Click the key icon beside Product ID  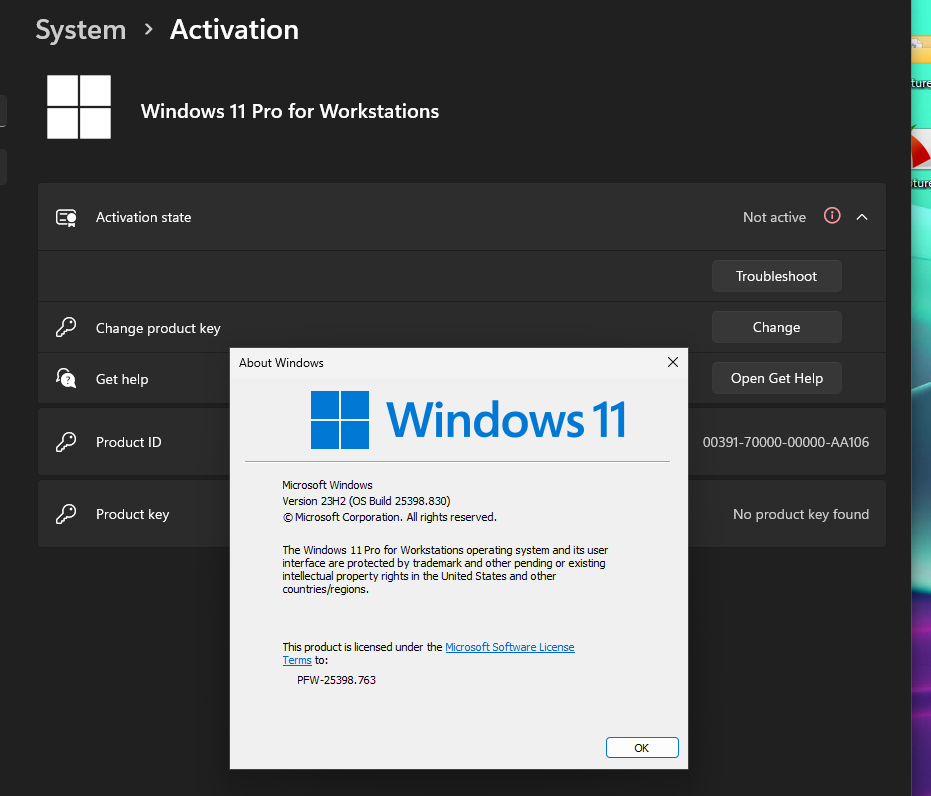coord(66,442)
